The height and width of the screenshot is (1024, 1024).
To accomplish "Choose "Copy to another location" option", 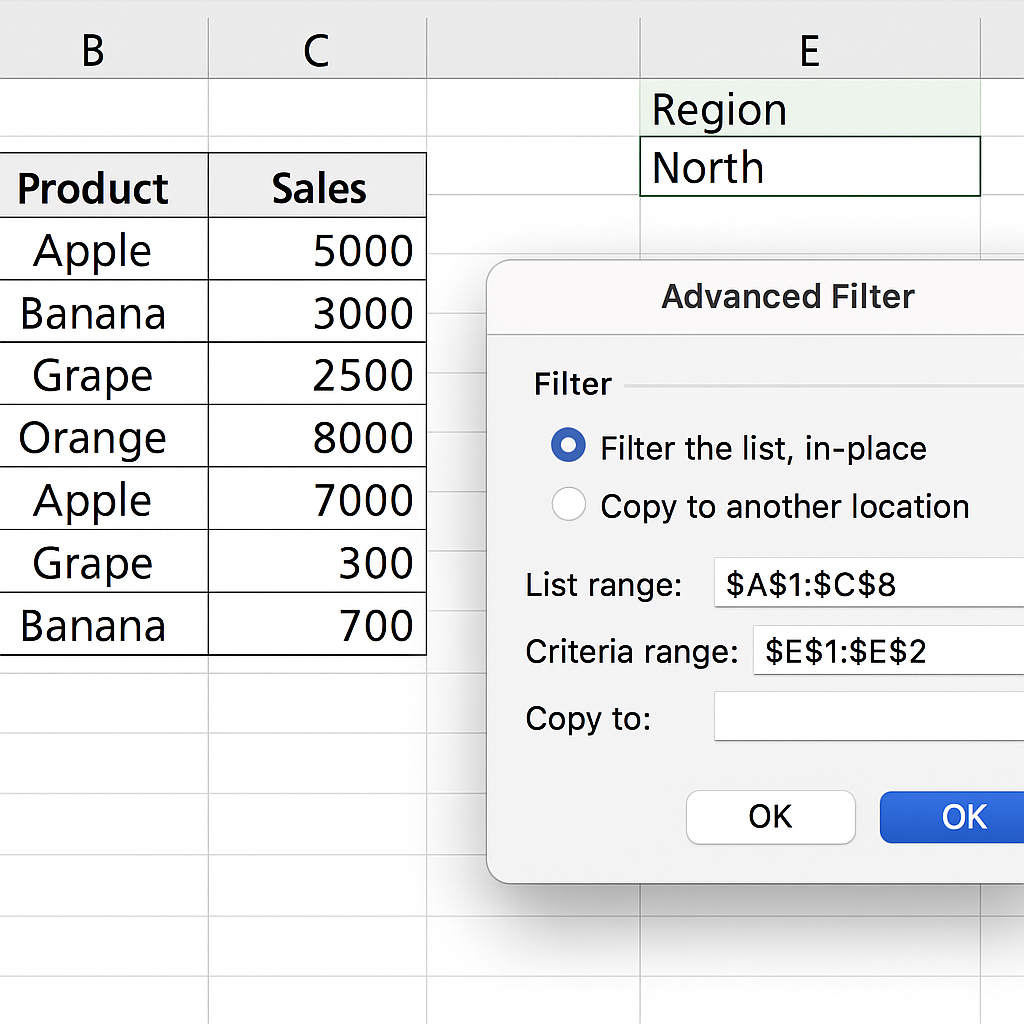I will 568,506.
